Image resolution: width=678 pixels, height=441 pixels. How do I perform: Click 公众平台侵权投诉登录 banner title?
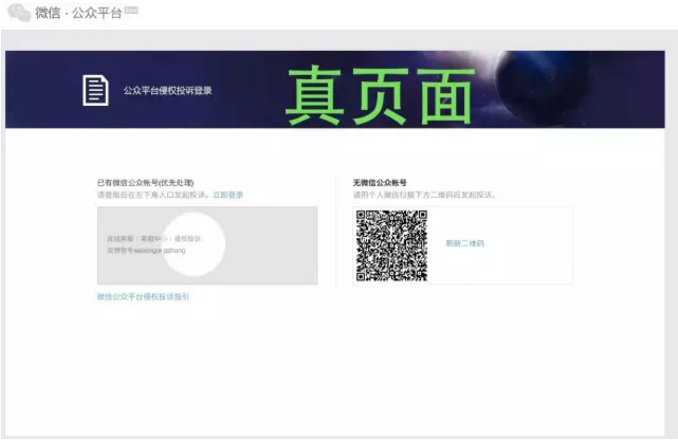(x=167, y=91)
